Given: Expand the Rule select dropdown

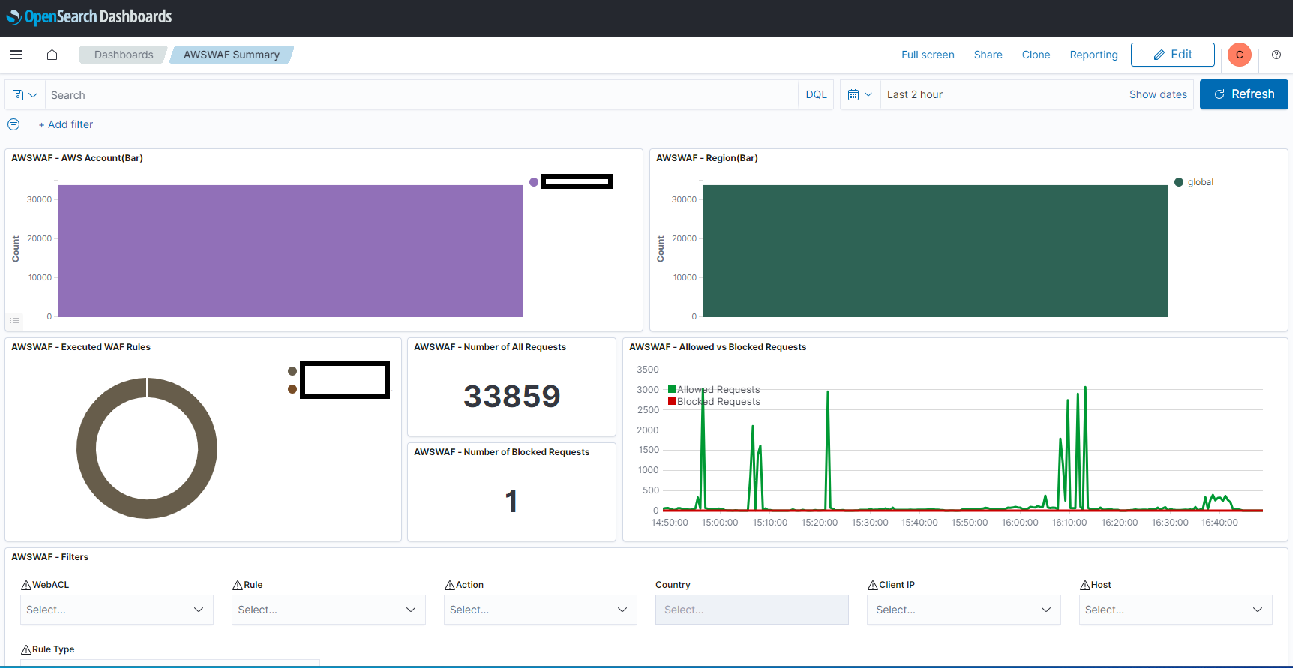Looking at the screenshot, I should [328, 609].
